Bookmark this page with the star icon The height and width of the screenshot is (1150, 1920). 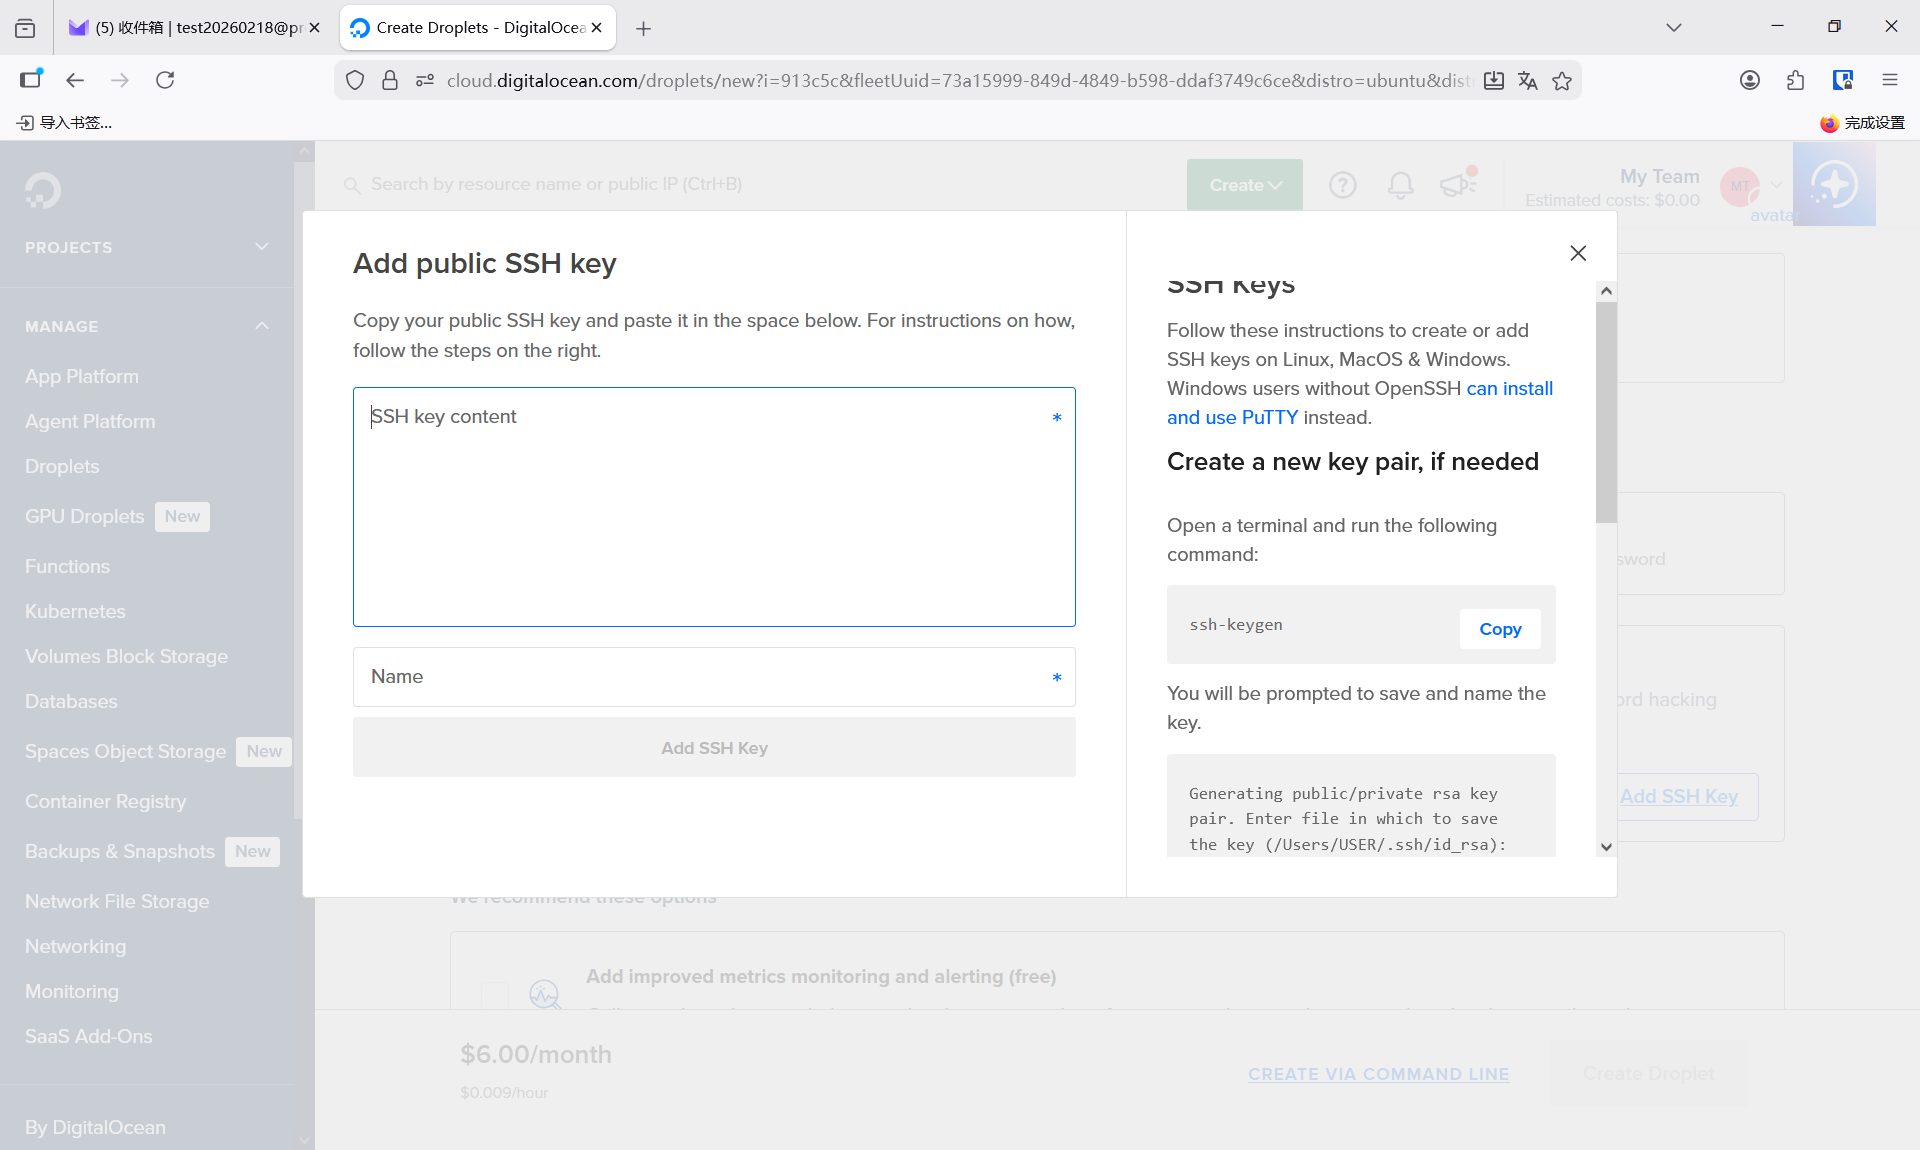tap(1562, 81)
